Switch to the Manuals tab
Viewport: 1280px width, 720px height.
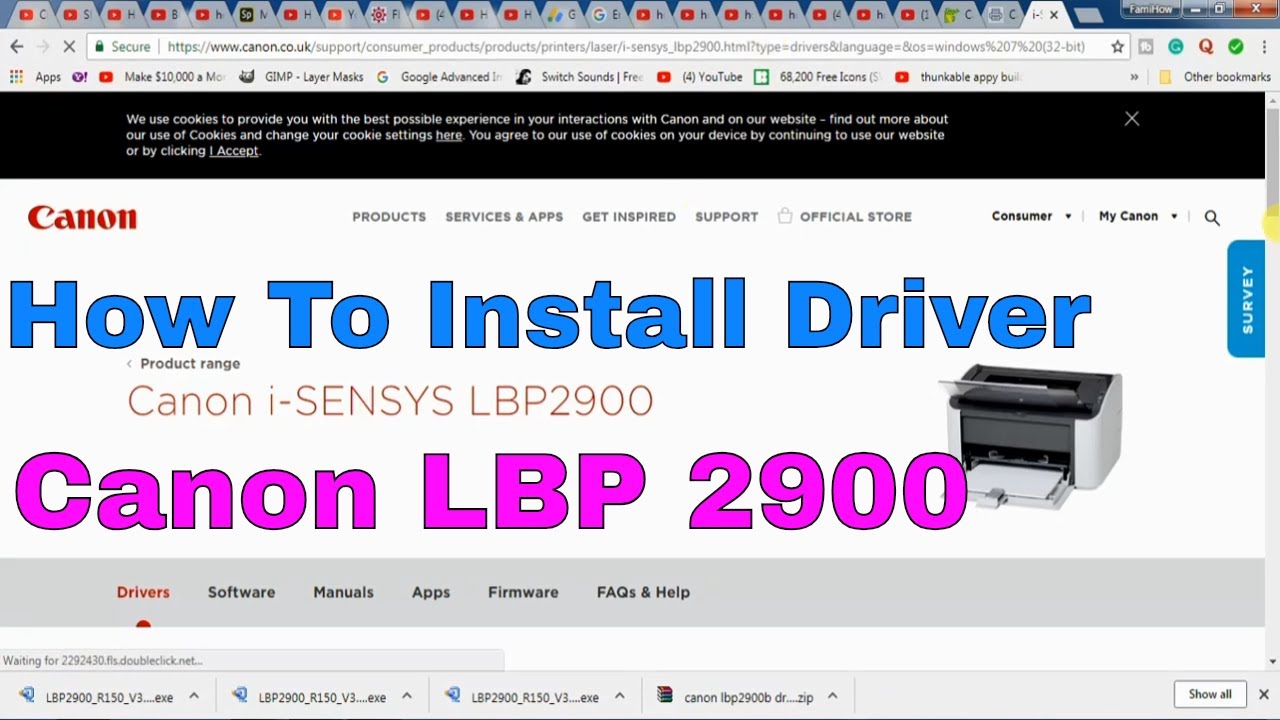(x=343, y=592)
